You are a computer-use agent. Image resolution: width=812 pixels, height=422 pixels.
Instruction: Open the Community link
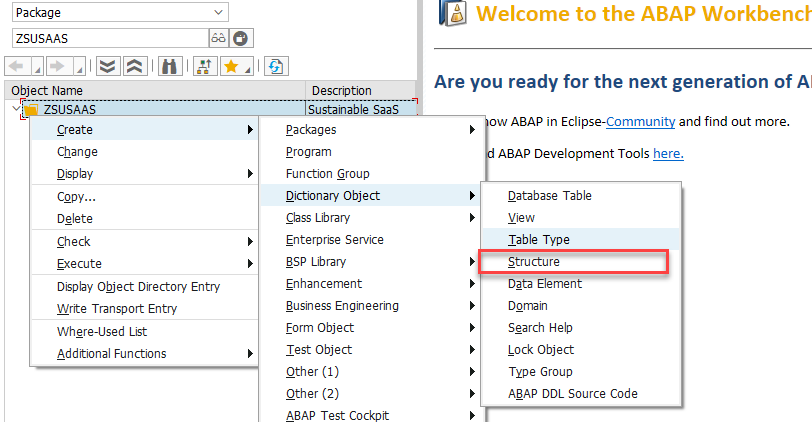click(x=641, y=122)
